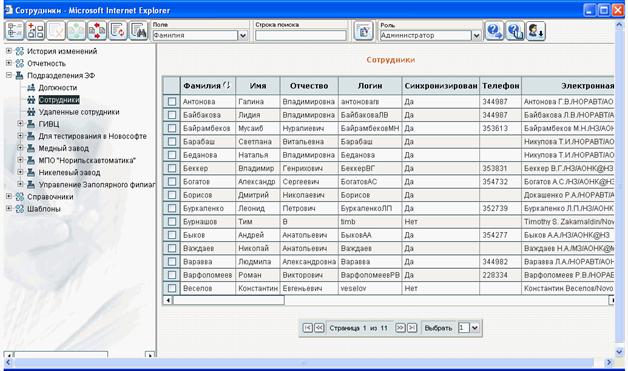Screen dimensions: 628x371
Task: Expand the Справочники tree node
Action: tap(9, 196)
